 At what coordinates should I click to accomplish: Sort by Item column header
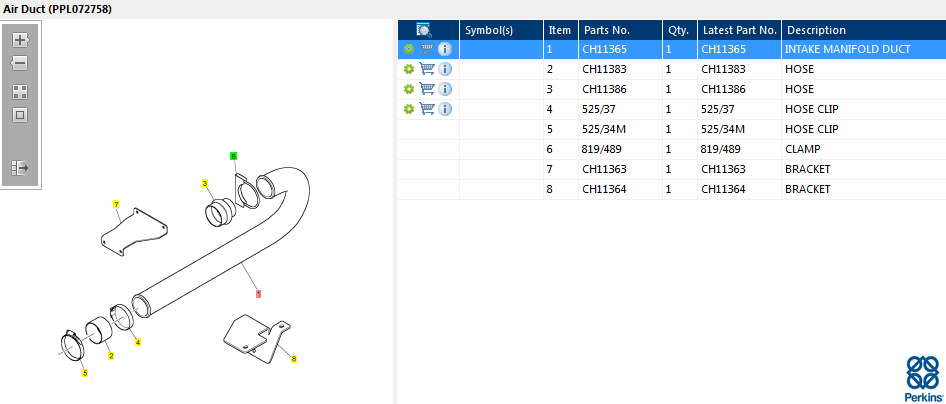(560, 30)
